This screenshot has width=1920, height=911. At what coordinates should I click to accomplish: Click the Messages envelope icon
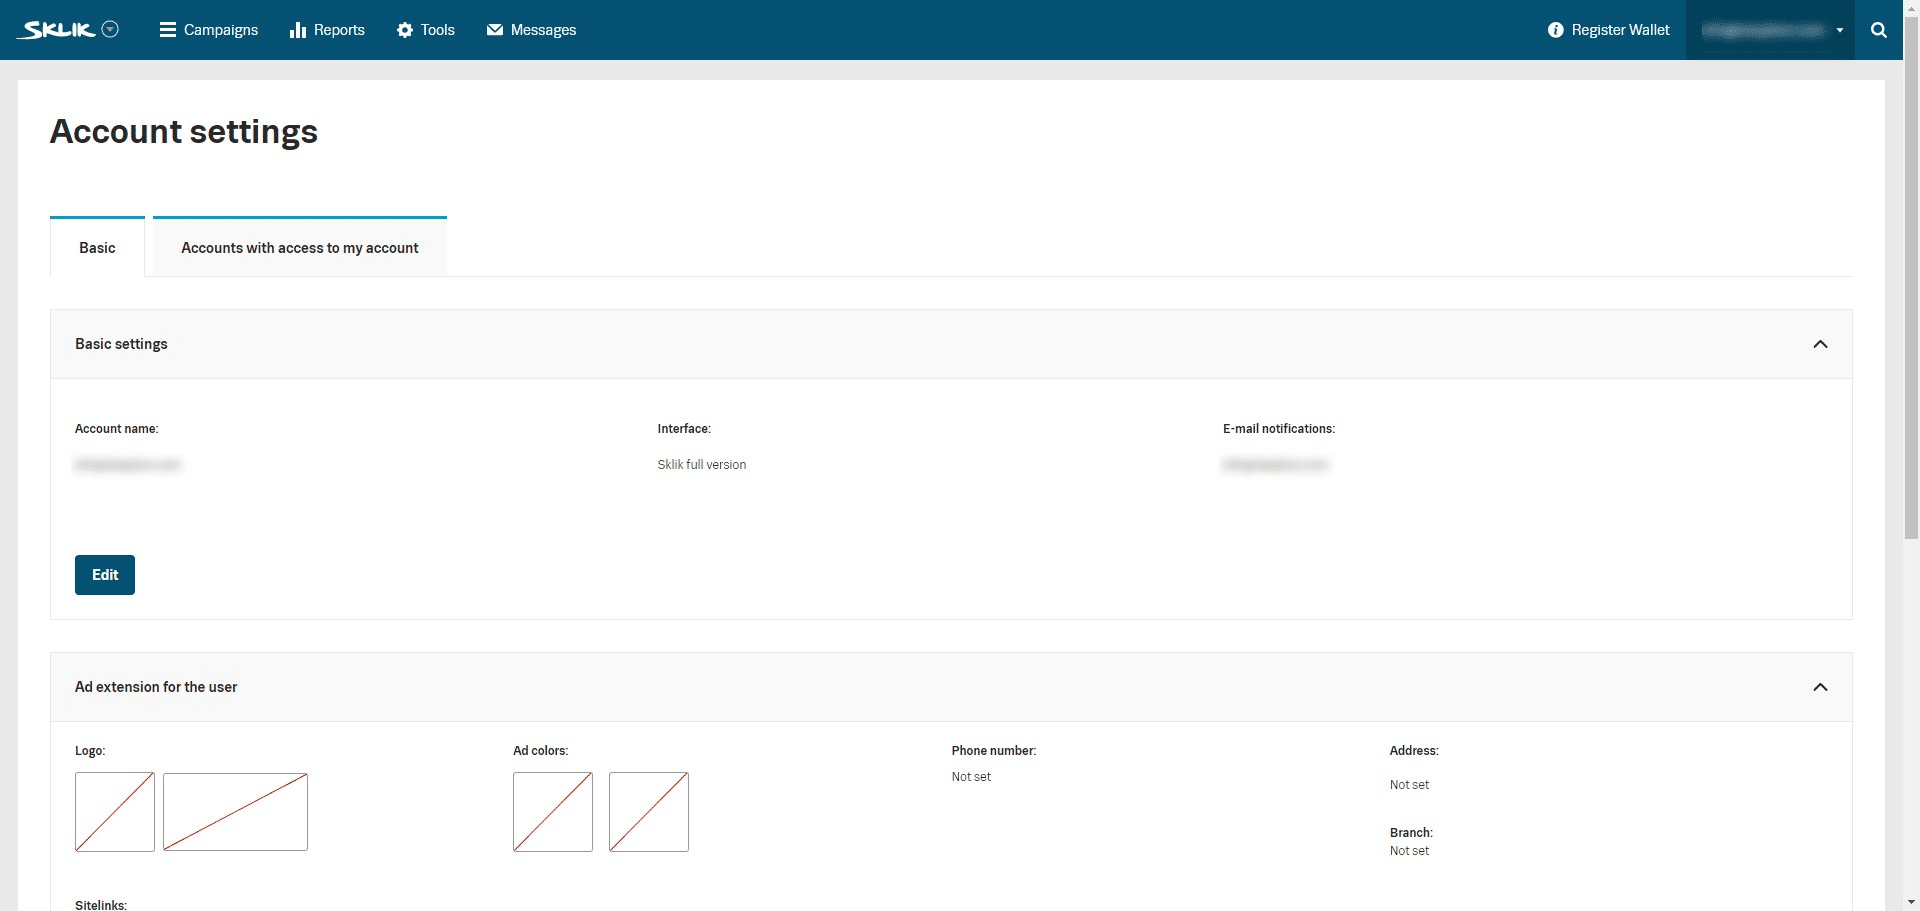click(x=494, y=30)
